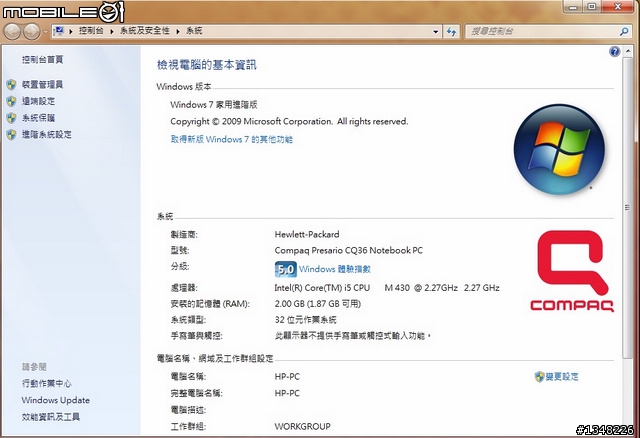Open Windows Update link in sidebar
The image size is (640, 438).
point(56,400)
